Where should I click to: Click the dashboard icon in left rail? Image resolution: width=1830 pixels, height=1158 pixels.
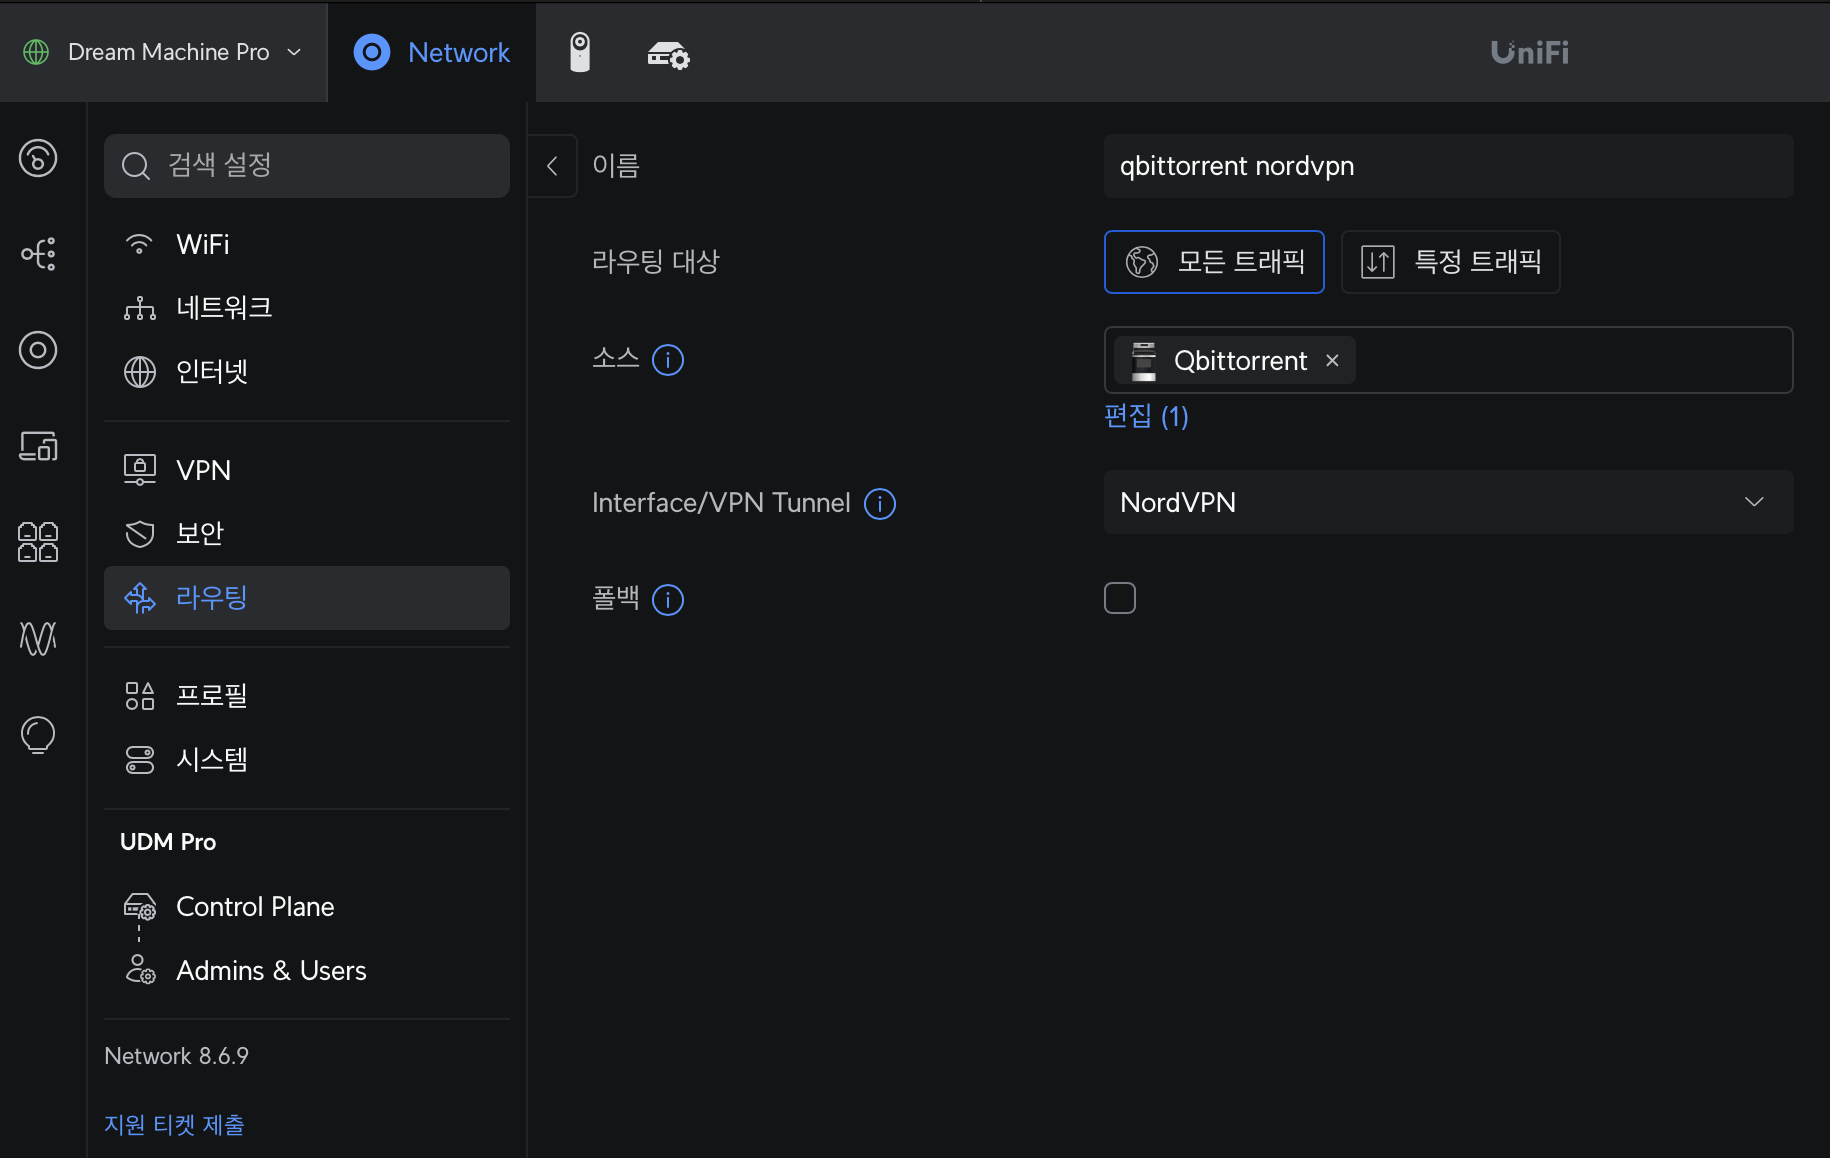coord(38,158)
